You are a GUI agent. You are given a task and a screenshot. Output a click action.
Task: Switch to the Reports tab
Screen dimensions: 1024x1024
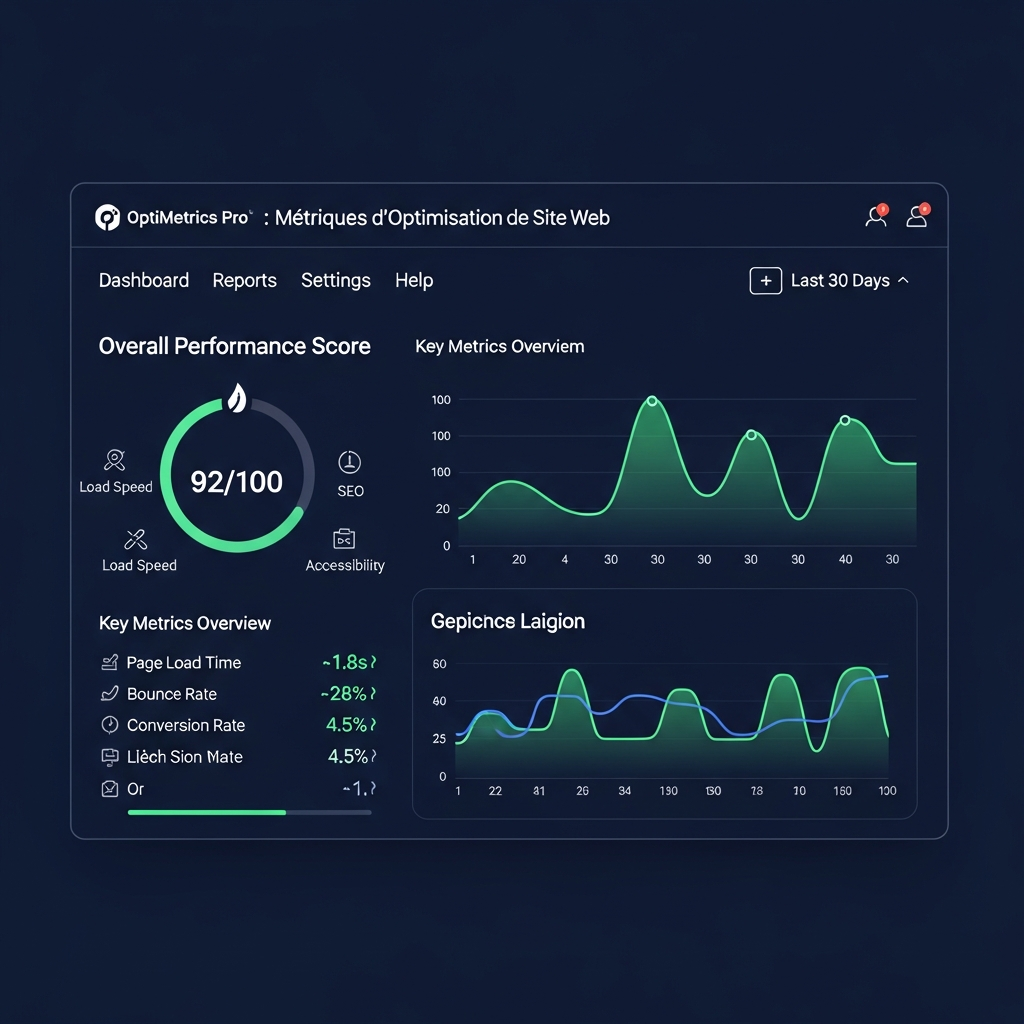pyautogui.click(x=244, y=281)
